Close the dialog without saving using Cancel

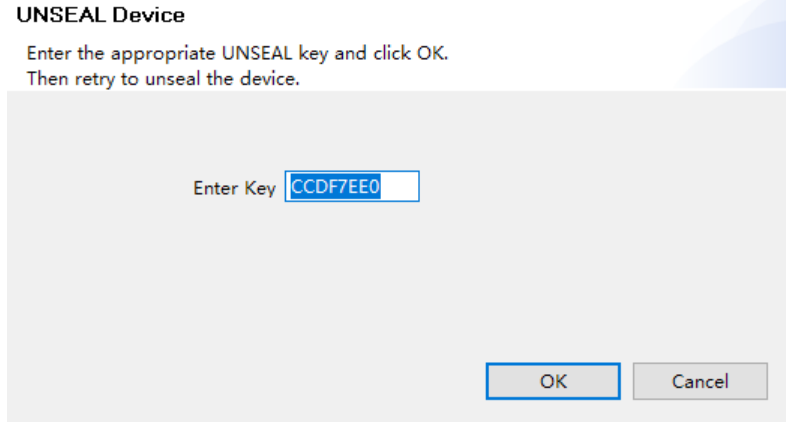700,381
